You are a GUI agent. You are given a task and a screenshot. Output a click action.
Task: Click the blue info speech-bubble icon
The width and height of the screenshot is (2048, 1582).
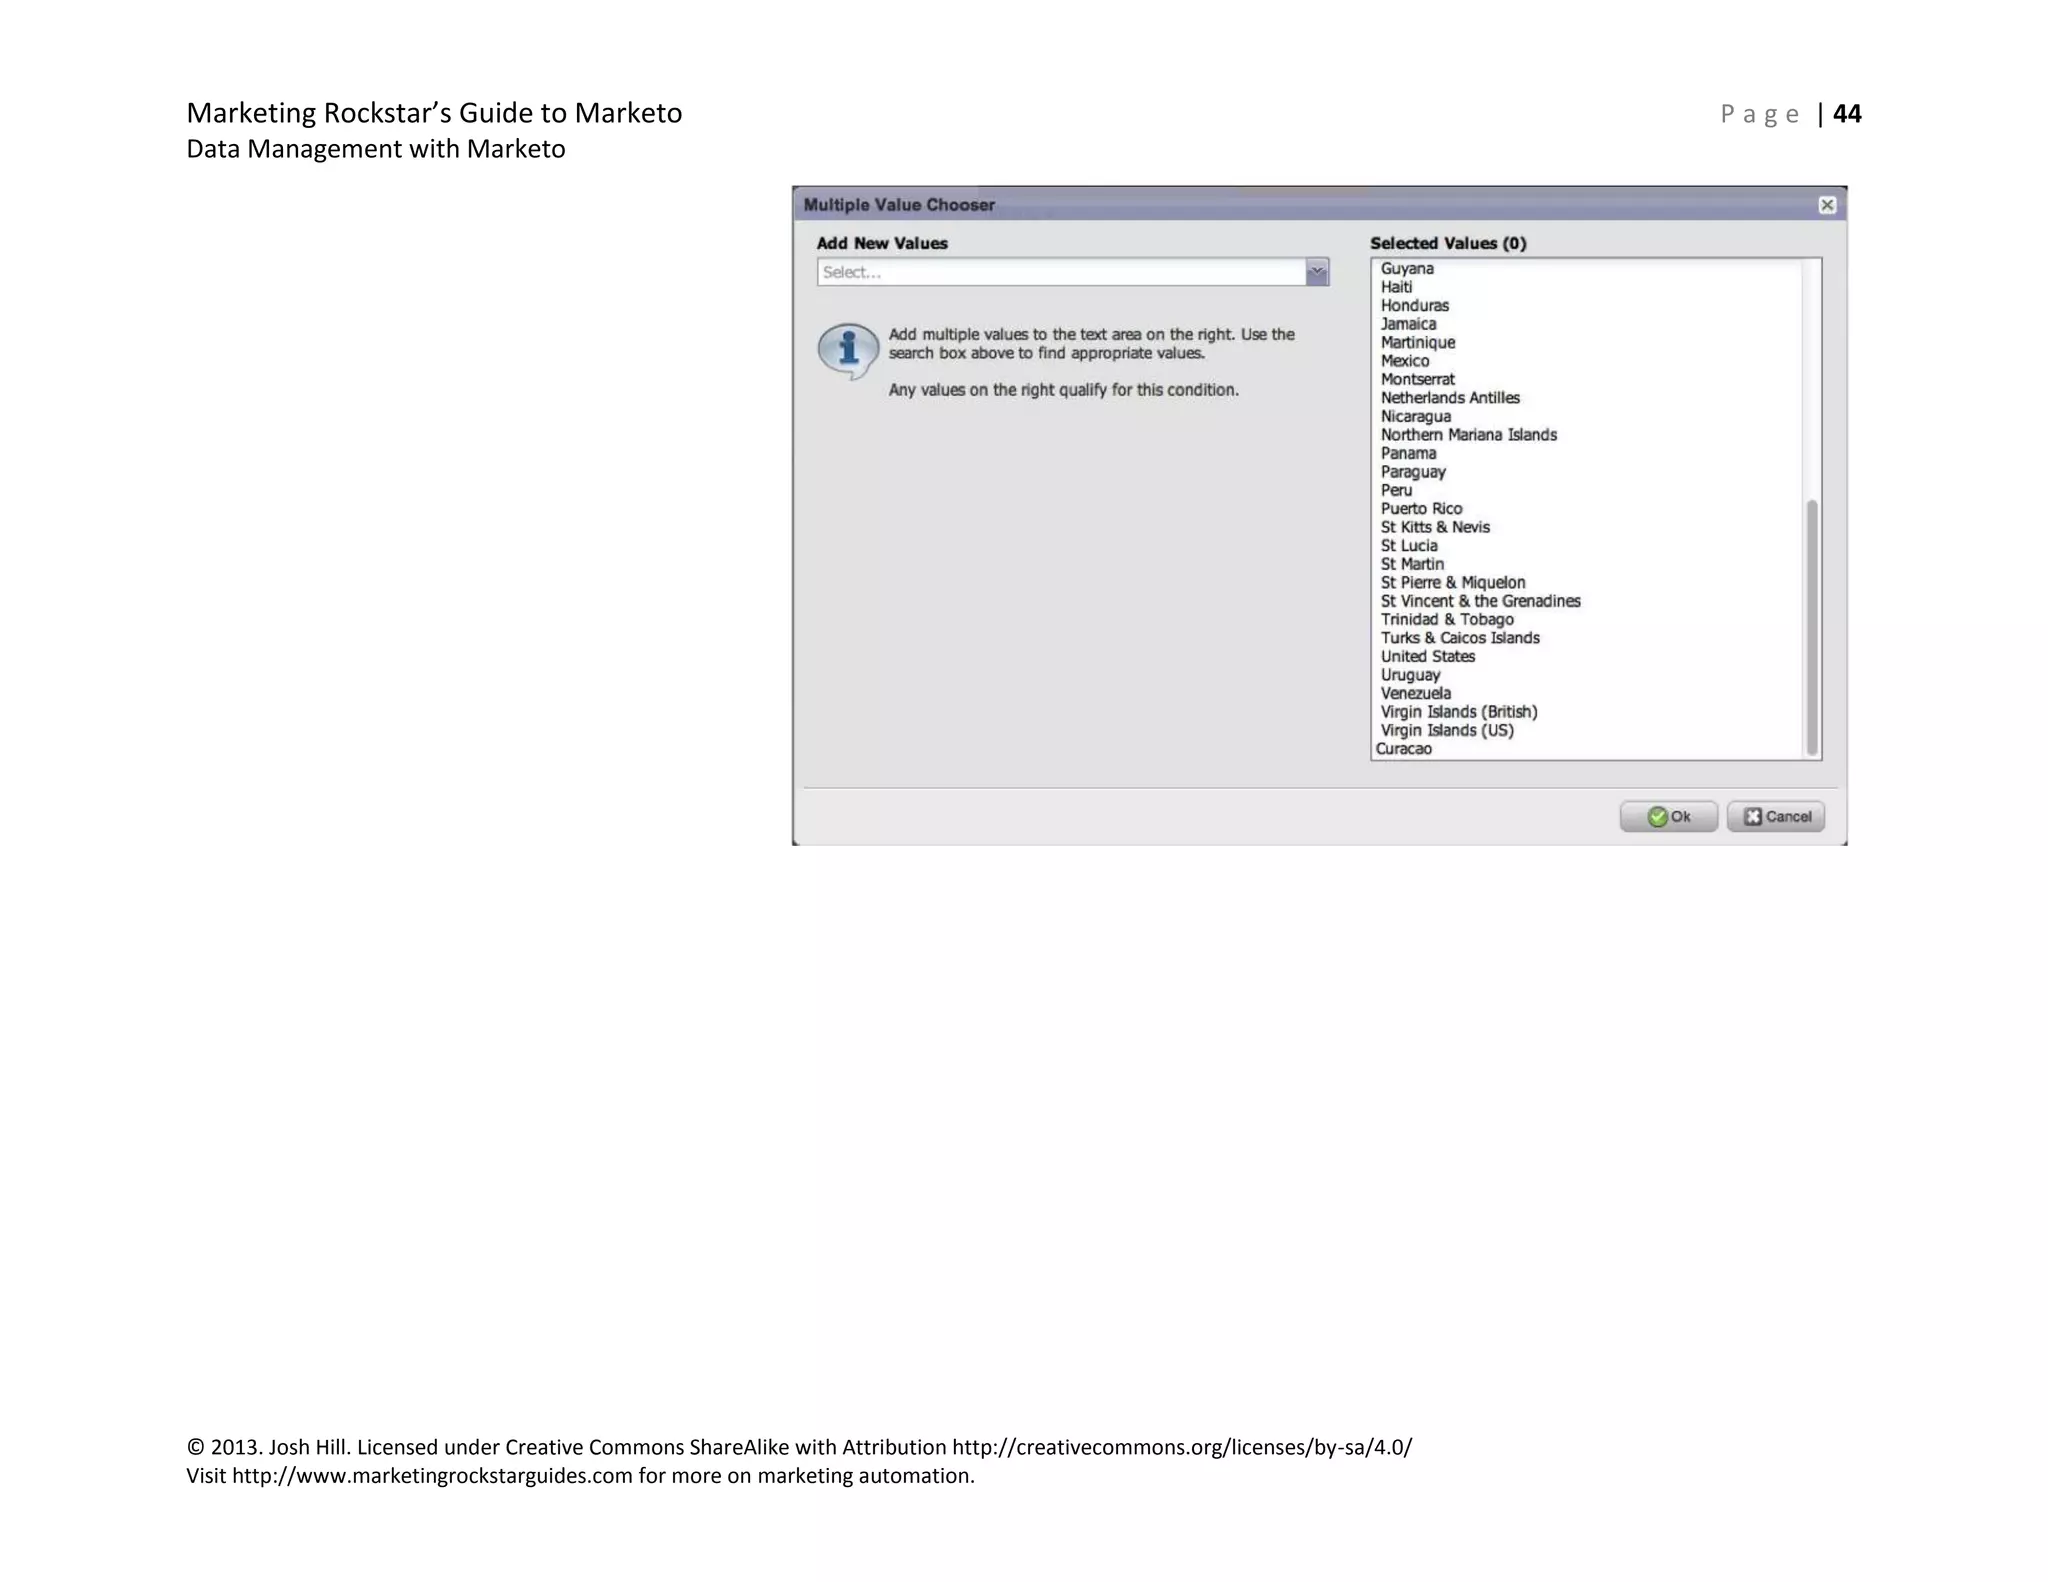pyautogui.click(x=848, y=350)
